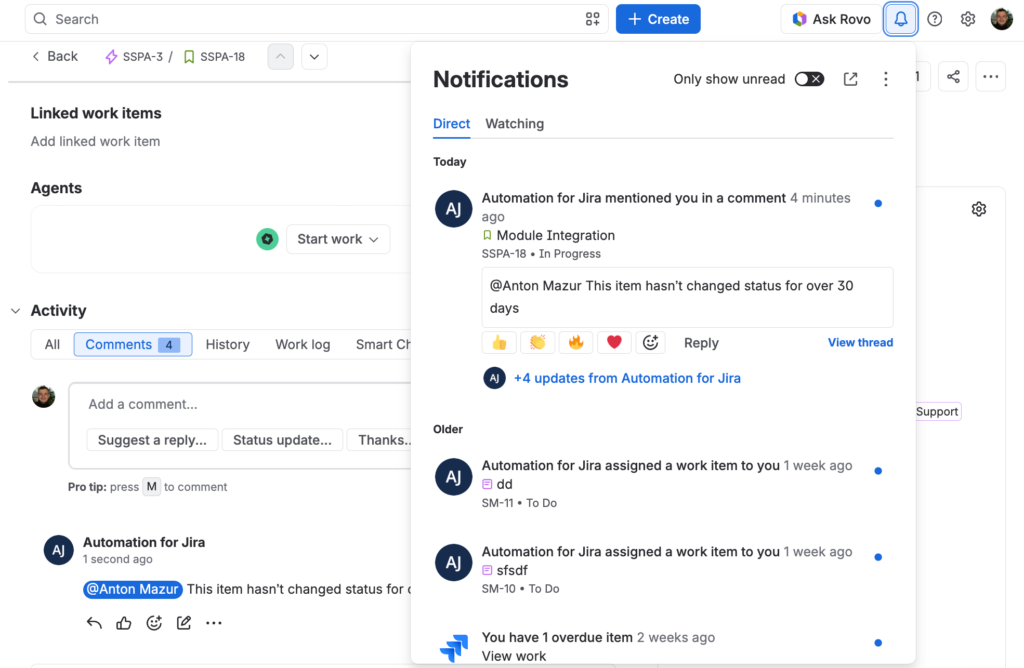Open the settings gear in top bar
Image resolution: width=1024 pixels, height=668 pixels.
[968, 19]
